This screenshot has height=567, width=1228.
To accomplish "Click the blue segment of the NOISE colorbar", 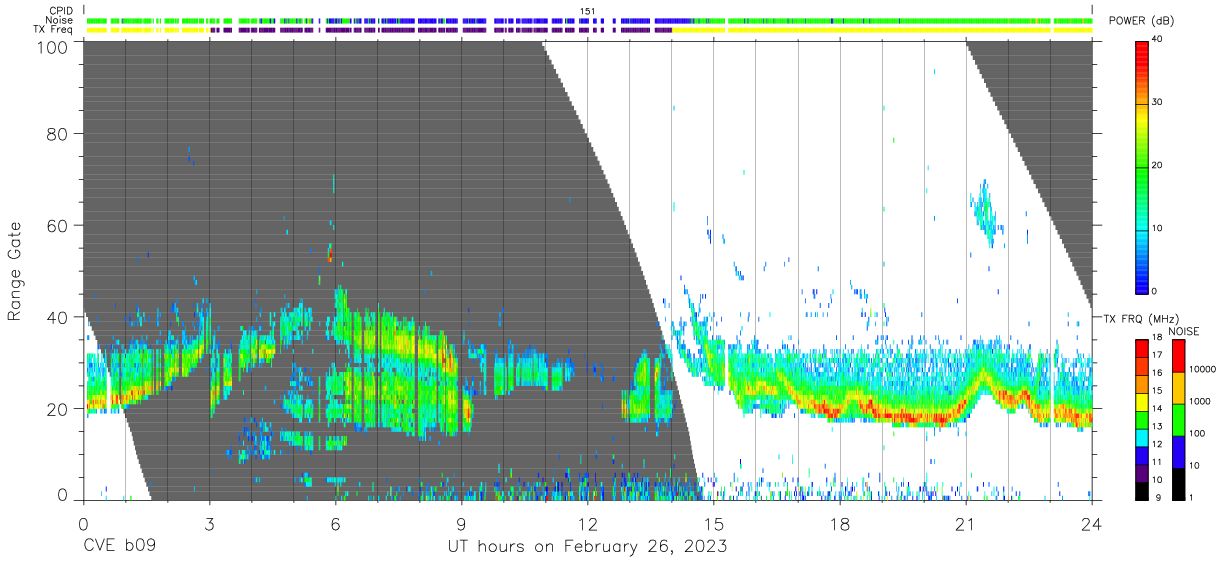I will tap(1179, 452).
